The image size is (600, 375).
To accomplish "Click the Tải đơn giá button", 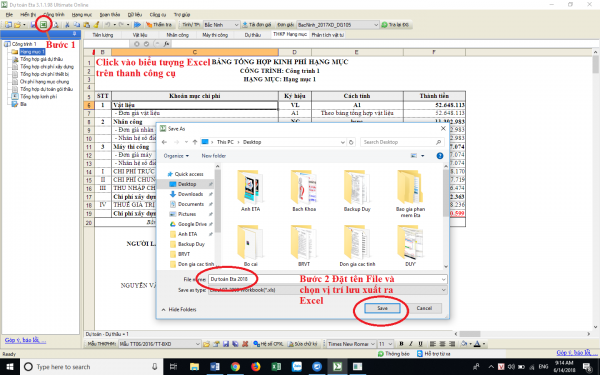I will pyautogui.click(x=257, y=24).
